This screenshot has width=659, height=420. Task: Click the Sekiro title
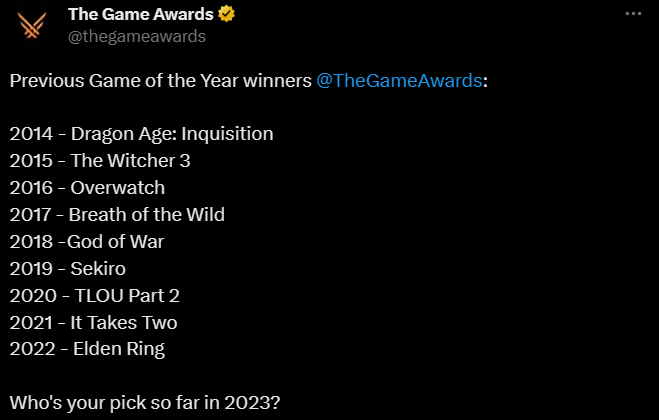[x=98, y=269]
